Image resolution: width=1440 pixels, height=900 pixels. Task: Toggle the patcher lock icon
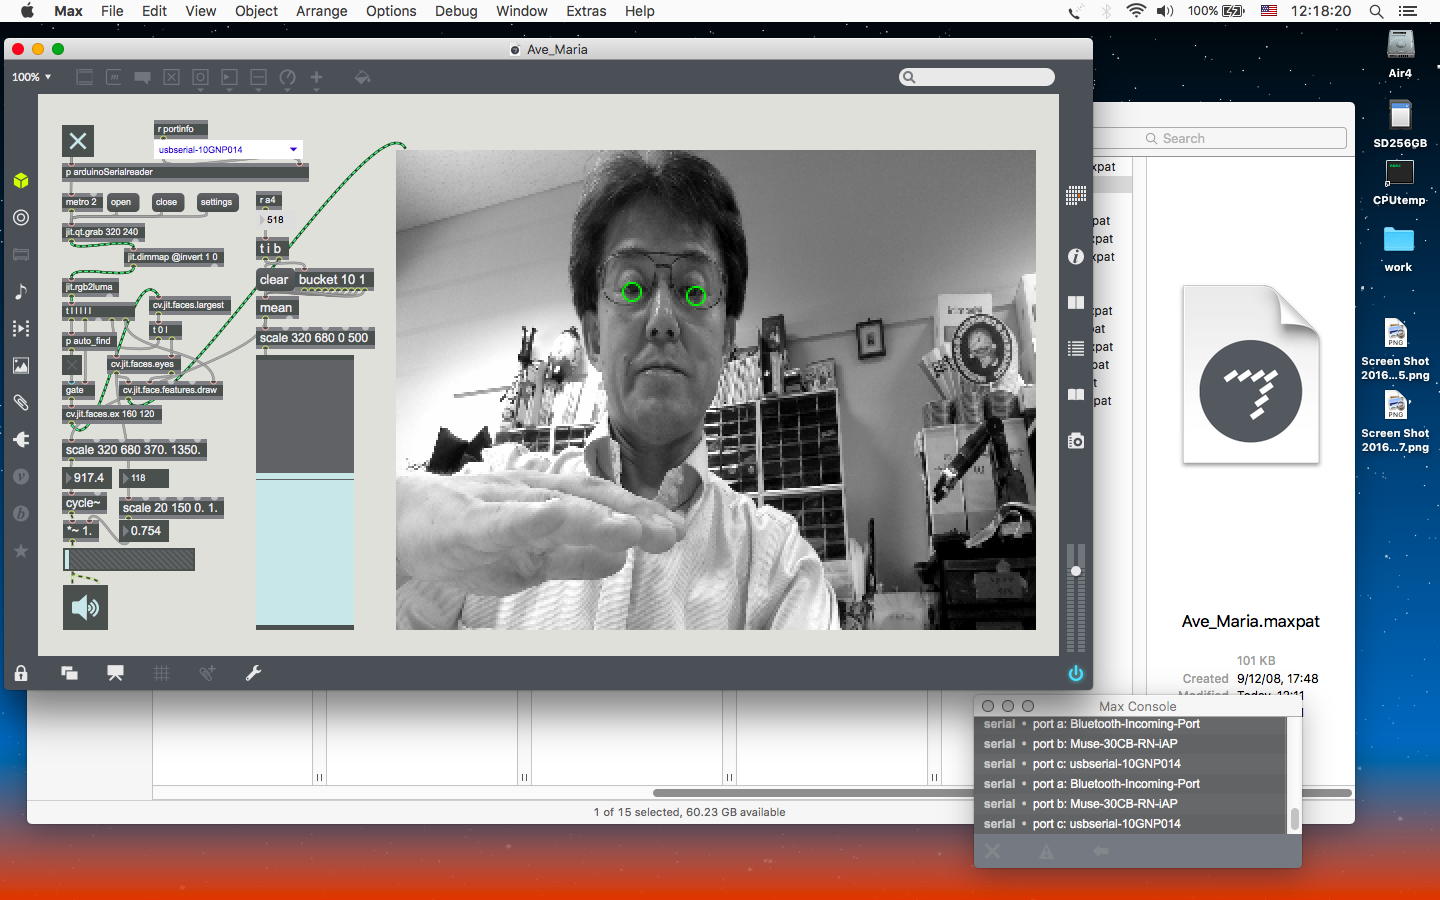pyautogui.click(x=21, y=673)
